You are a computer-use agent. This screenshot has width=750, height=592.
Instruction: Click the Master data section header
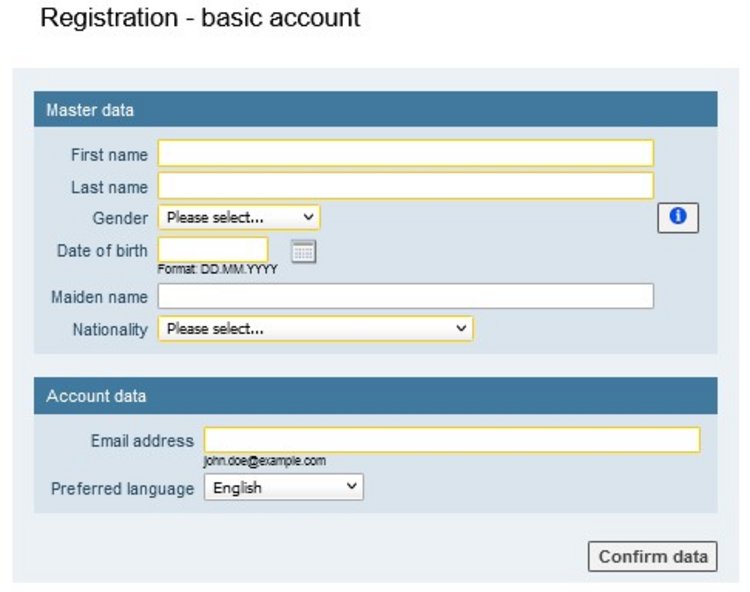[x=375, y=110]
